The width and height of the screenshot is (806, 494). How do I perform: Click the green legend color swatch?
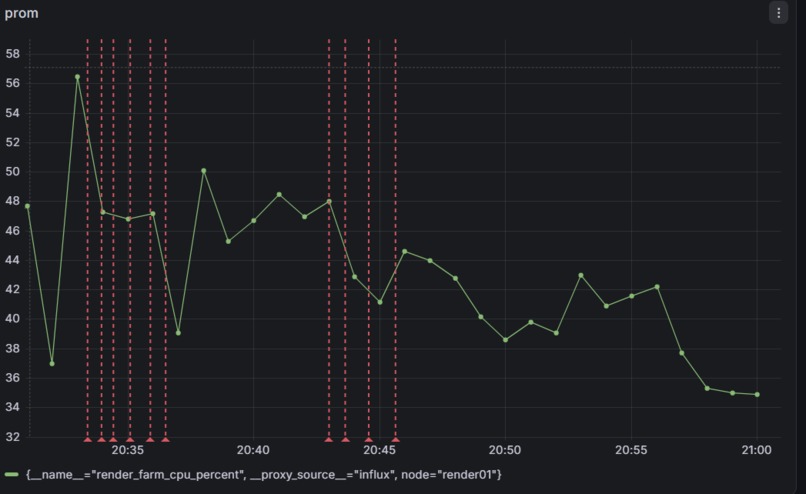pyautogui.click(x=11, y=474)
